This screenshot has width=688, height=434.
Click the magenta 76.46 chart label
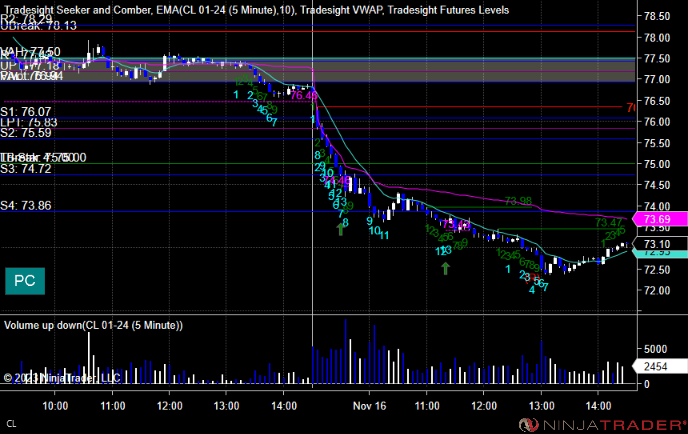pos(304,96)
